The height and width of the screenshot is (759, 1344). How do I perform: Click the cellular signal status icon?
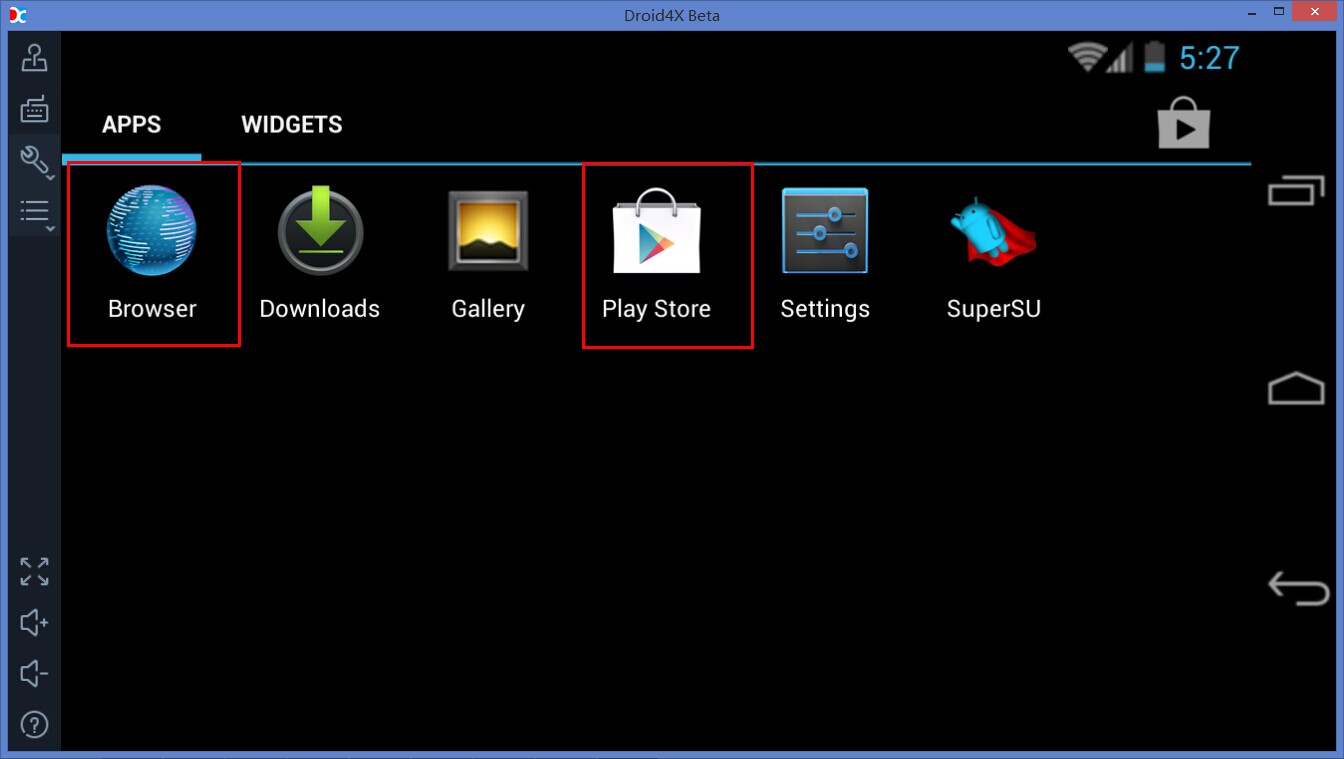point(1120,57)
